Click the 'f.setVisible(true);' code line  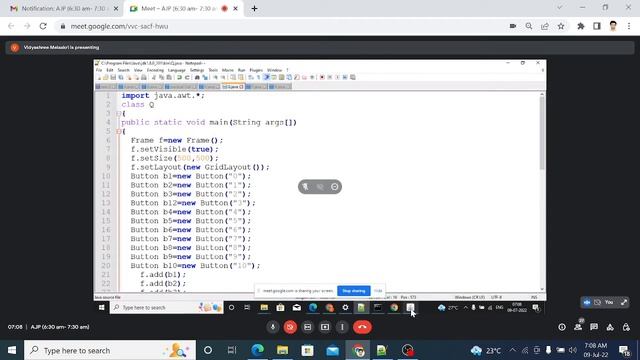175,149
